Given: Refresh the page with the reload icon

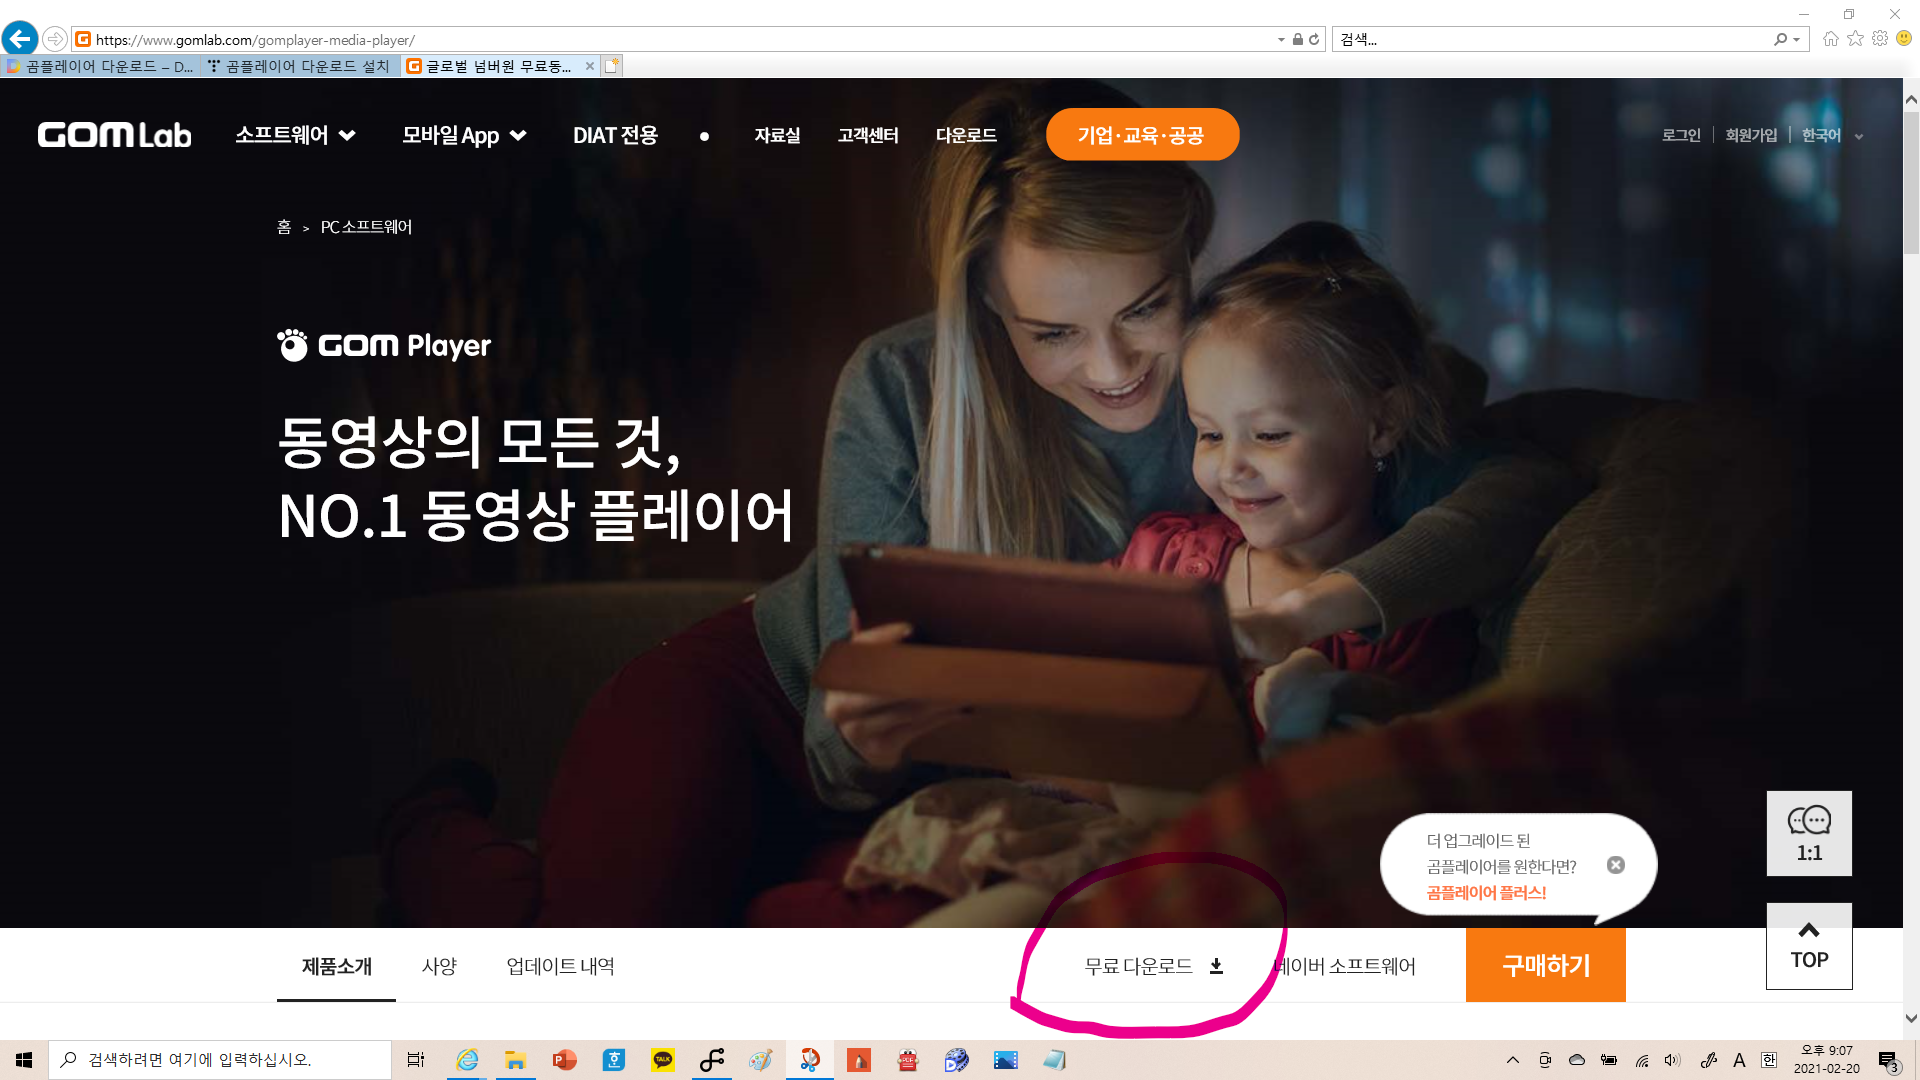Looking at the screenshot, I should pos(1314,40).
